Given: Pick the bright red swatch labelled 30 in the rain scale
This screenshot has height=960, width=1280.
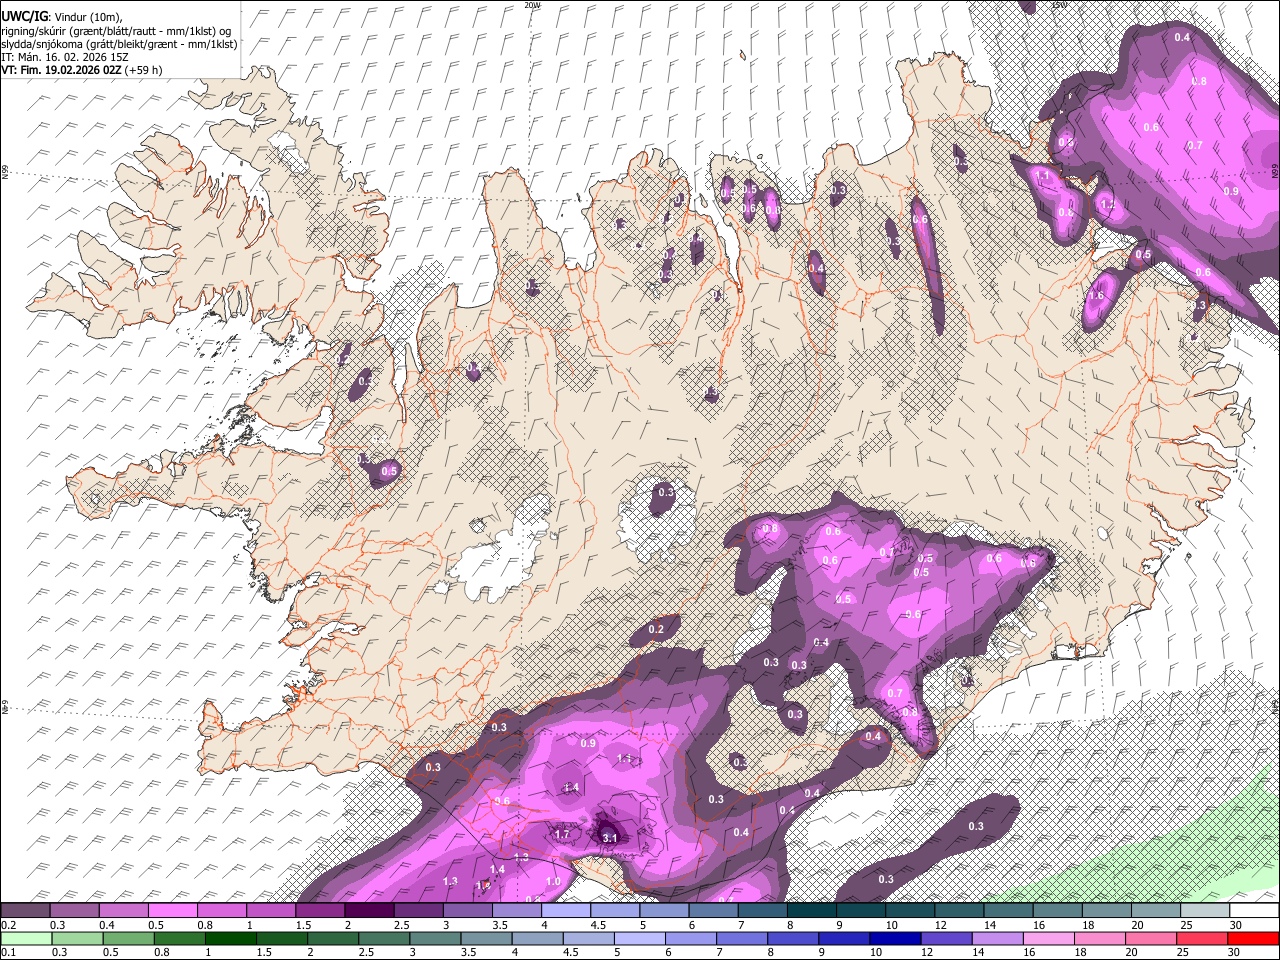Looking at the screenshot, I should [x=1254, y=938].
